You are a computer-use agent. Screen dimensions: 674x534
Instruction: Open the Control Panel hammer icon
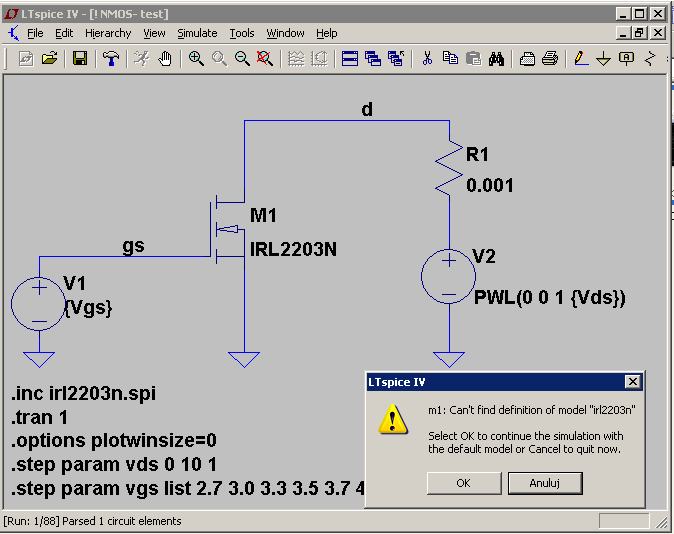click(x=111, y=58)
